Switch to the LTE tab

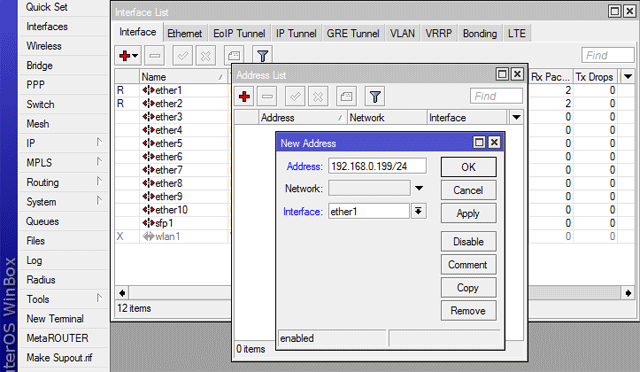pyautogui.click(x=517, y=33)
